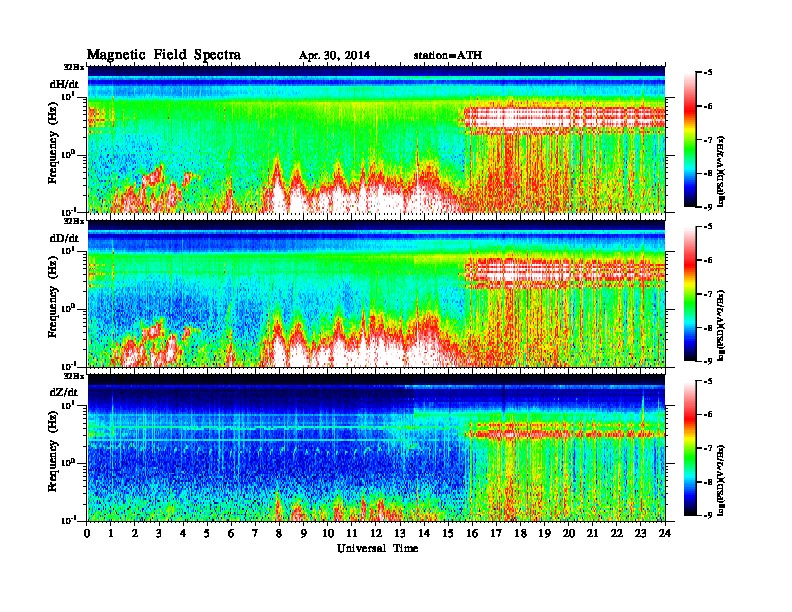The image size is (792, 612).
Task: Click hour 18 on the time axis
Action: (520, 533)
